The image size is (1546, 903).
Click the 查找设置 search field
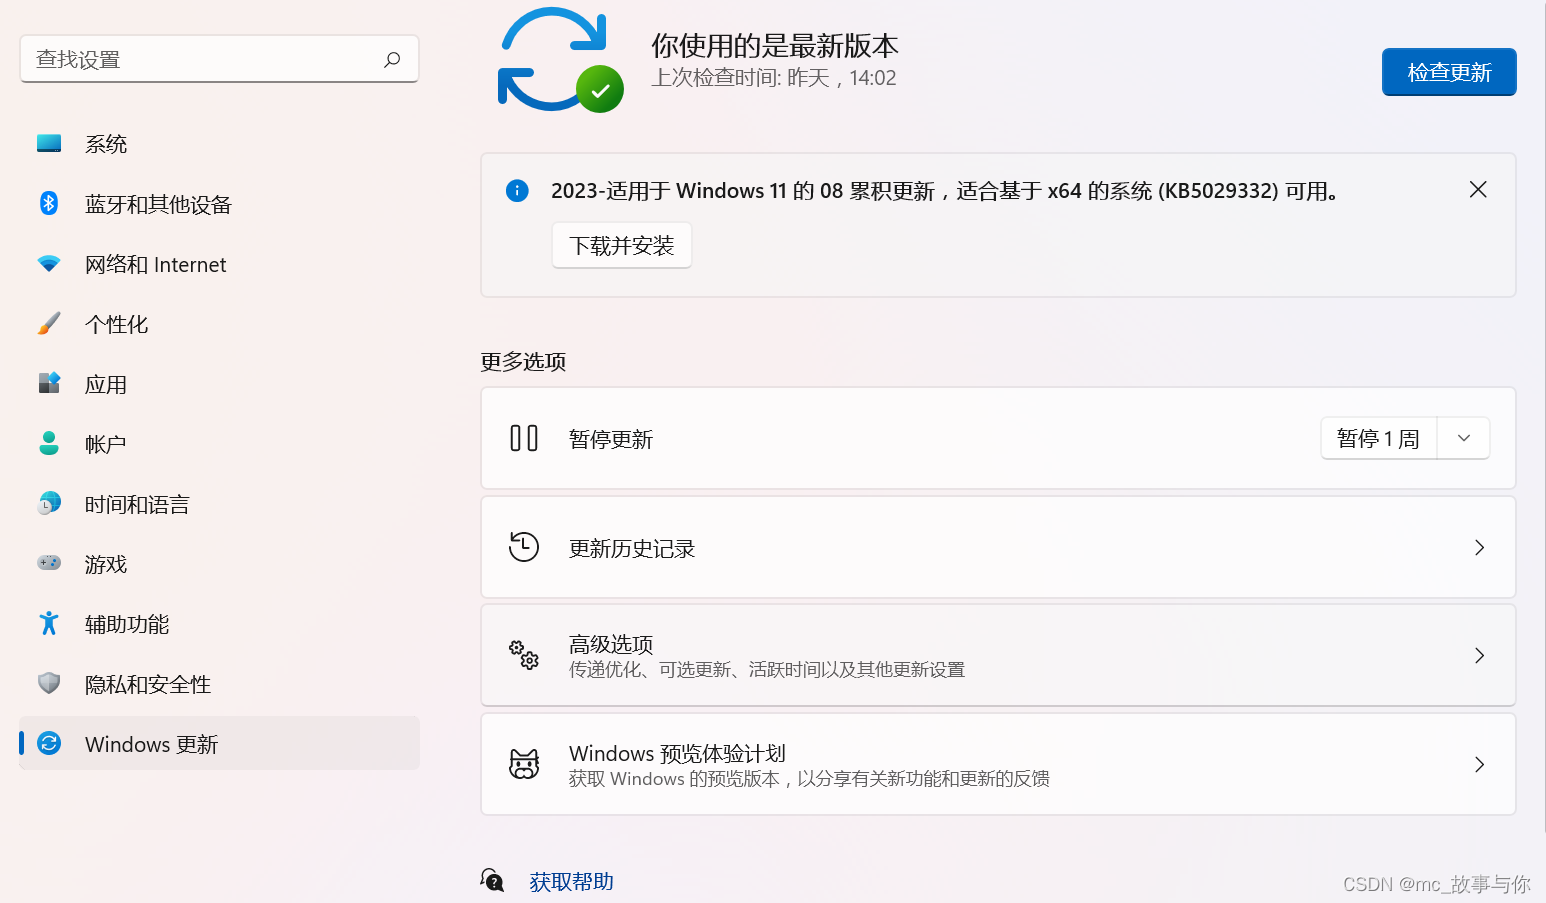[x=219, y=59]
